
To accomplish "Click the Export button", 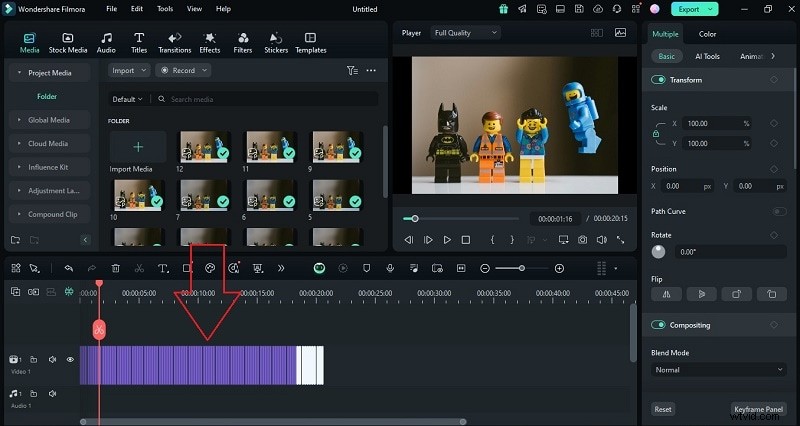I will coord(694,9).
